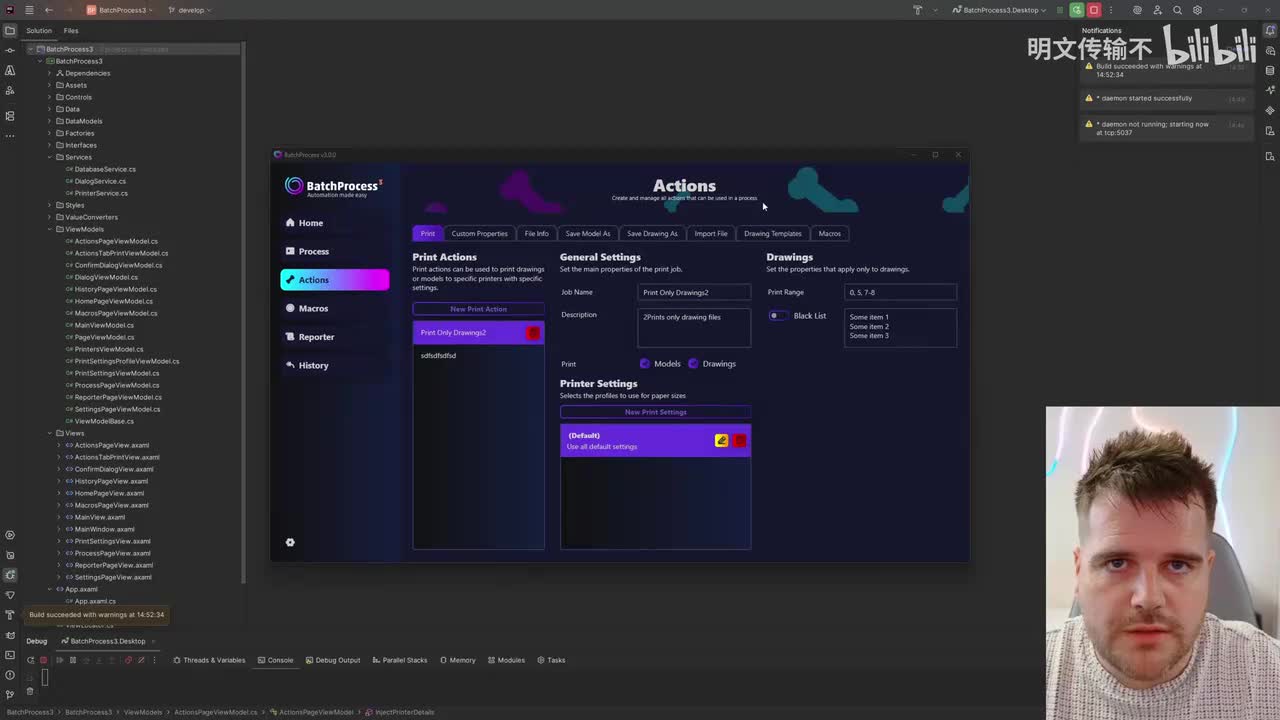Collapse the Views folder

tap(49, 433)
